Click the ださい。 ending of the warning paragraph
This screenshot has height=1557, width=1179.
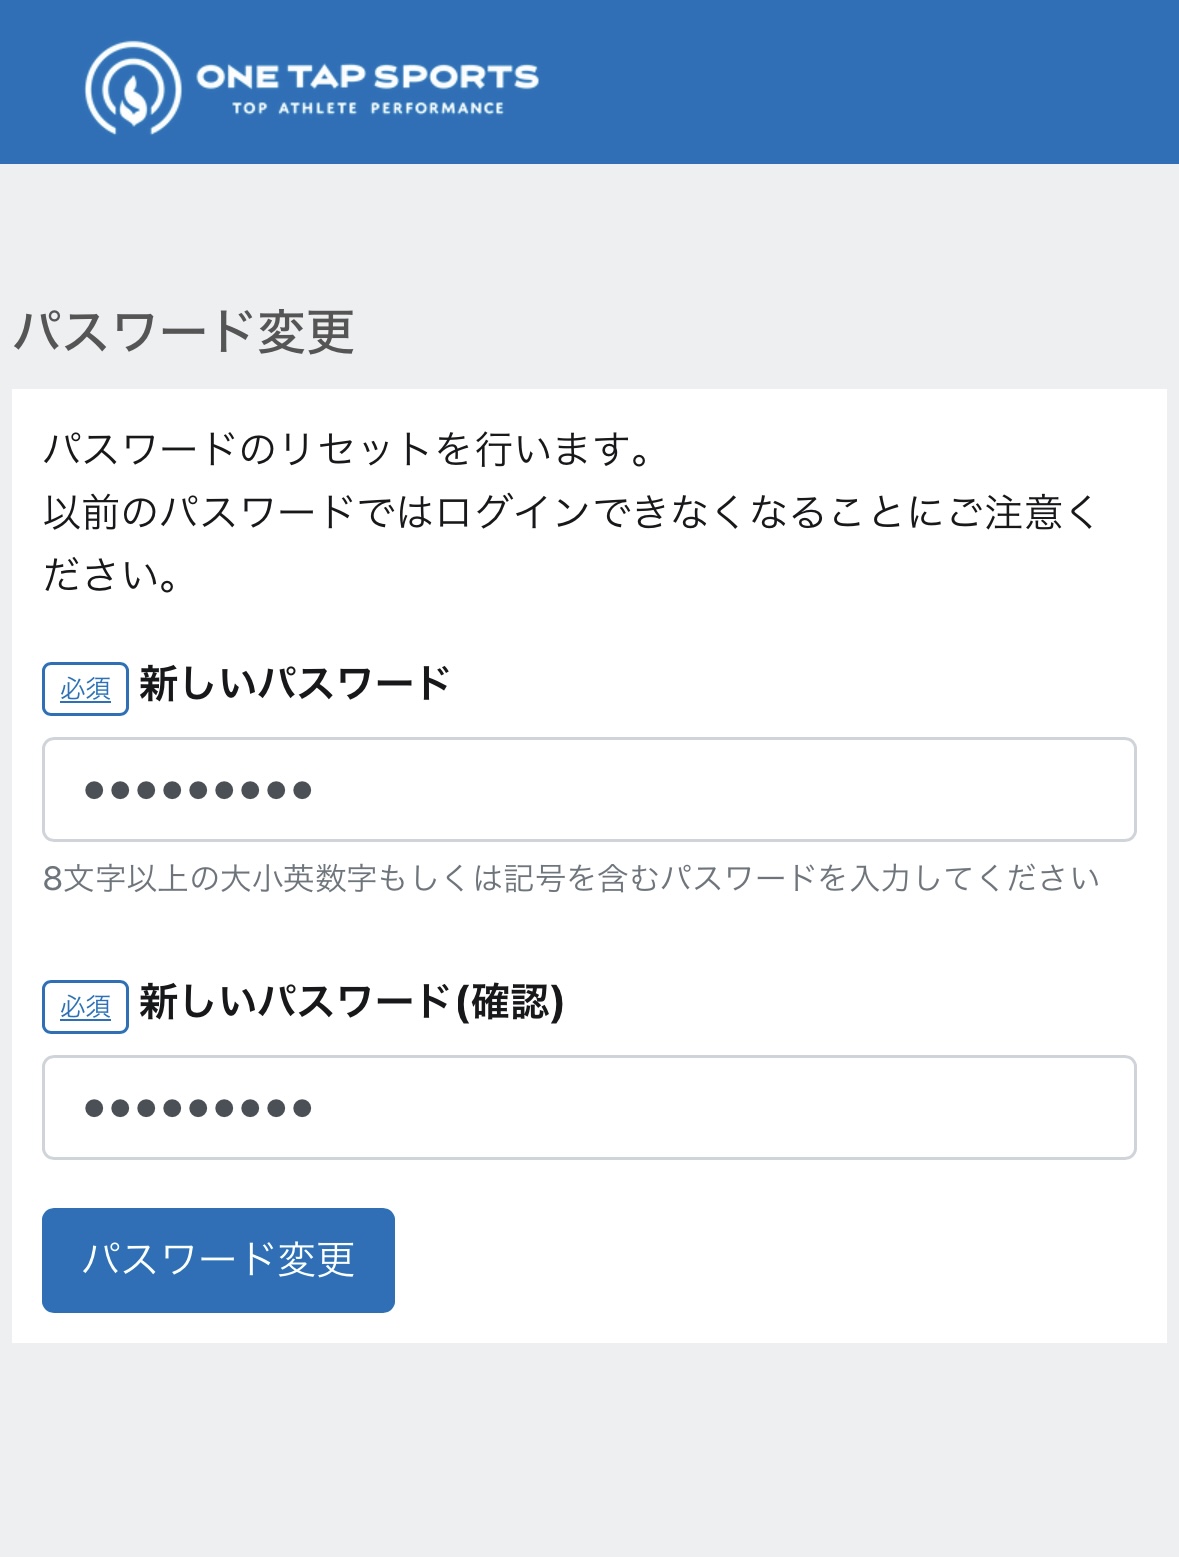(111, 575)
